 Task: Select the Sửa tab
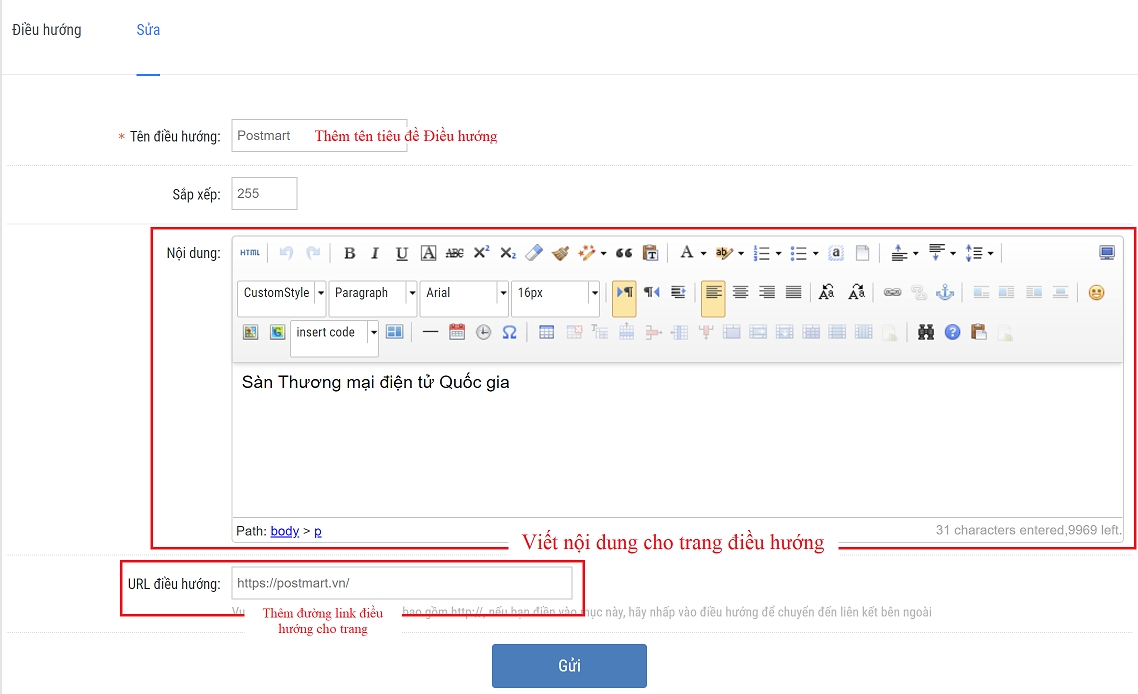click(148, 30)
